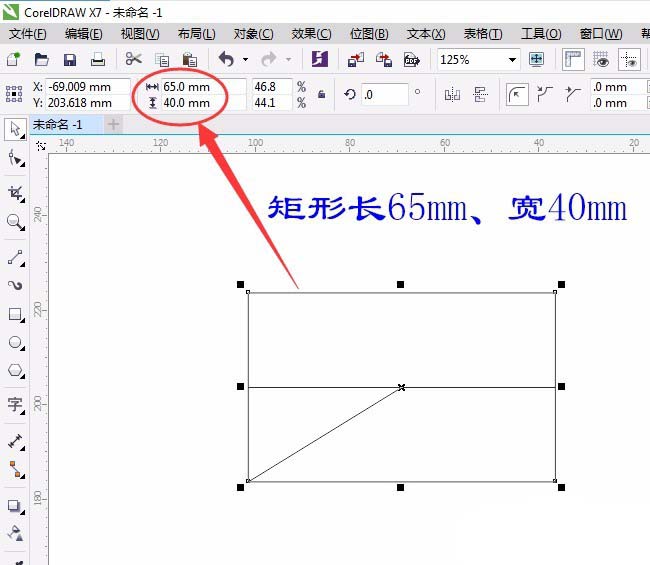This screenshot has height=565, width=650.
Task: Expand the undo history dropdown arrow
Action: click(x=245, y=60)
